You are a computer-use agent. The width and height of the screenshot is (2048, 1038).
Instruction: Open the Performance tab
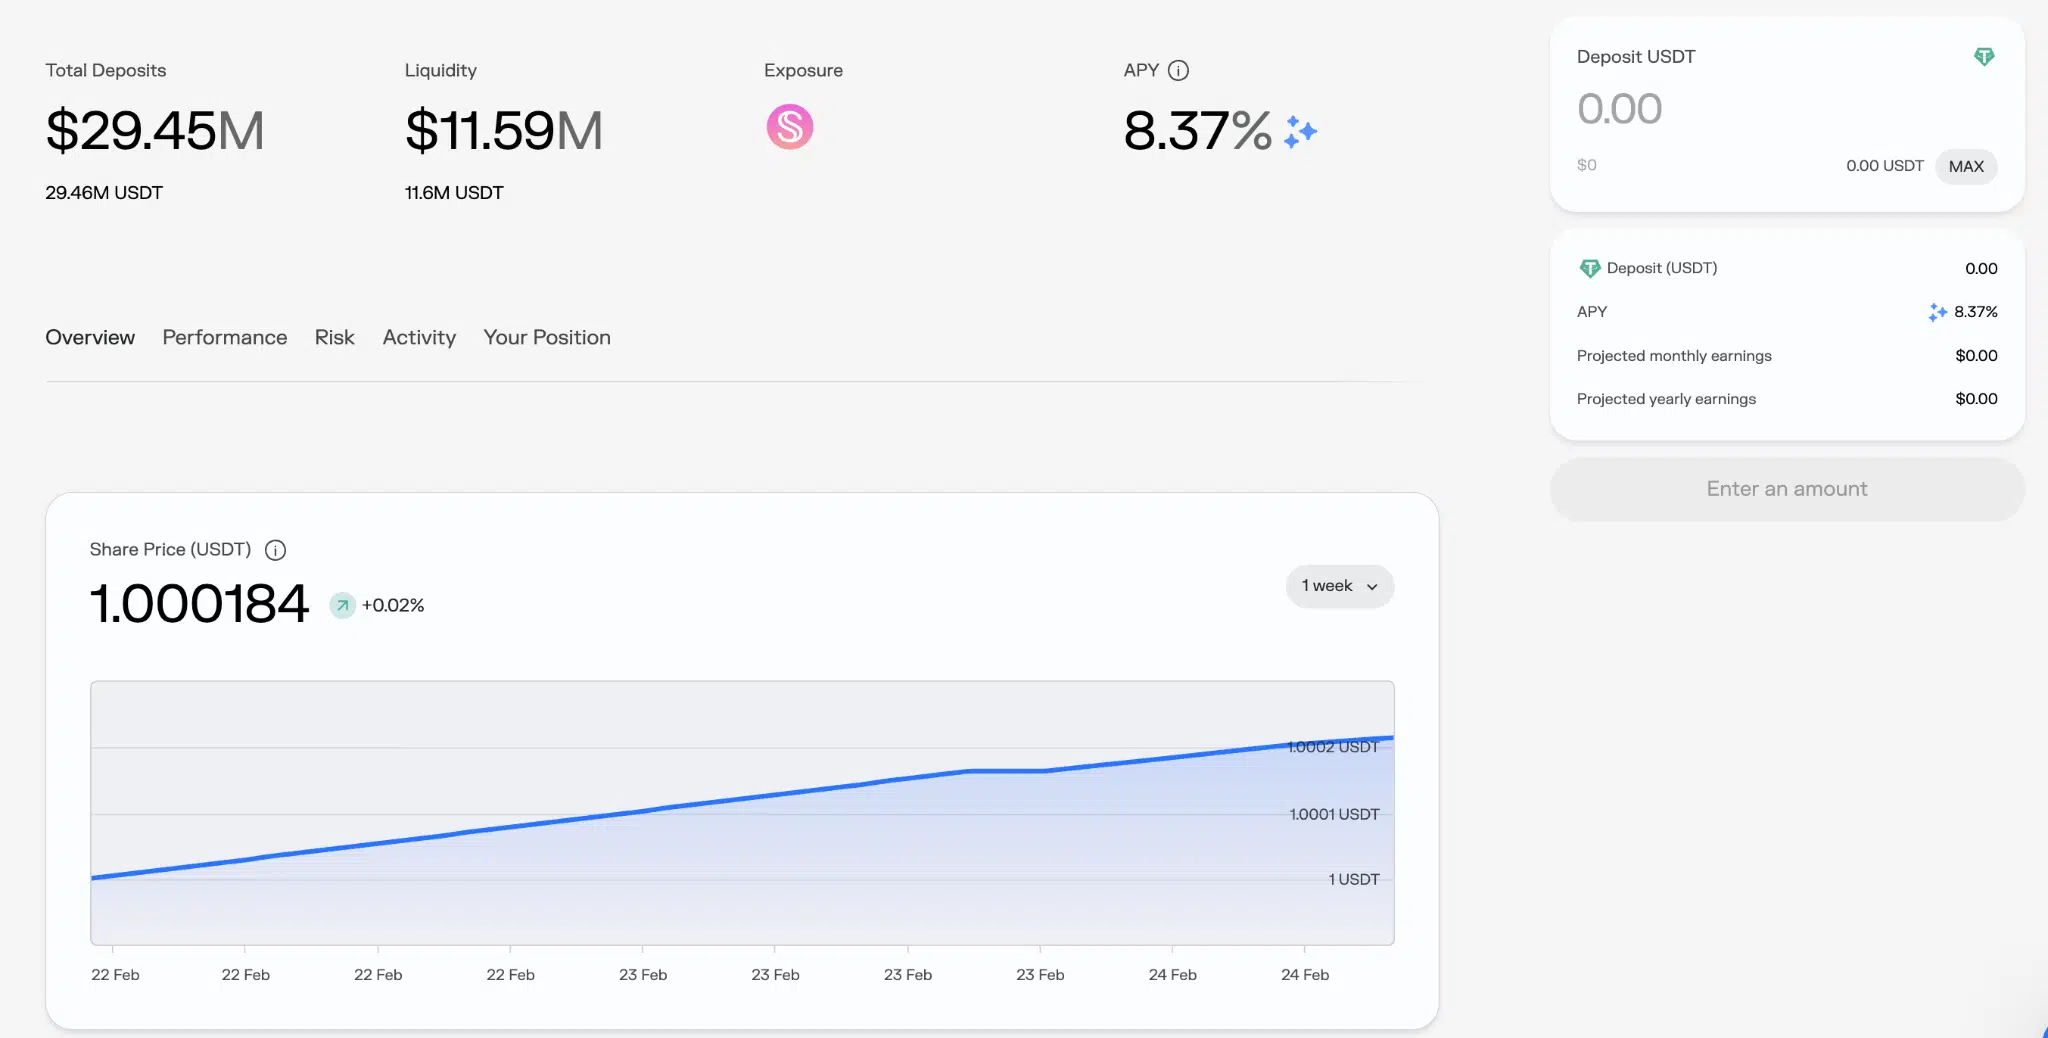(224, 338)
